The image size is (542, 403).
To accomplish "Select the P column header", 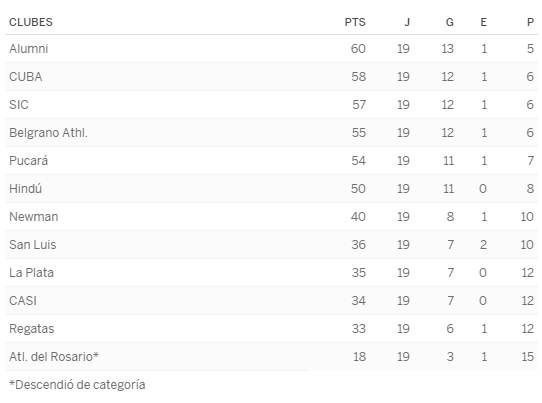I will pos(530,22).
